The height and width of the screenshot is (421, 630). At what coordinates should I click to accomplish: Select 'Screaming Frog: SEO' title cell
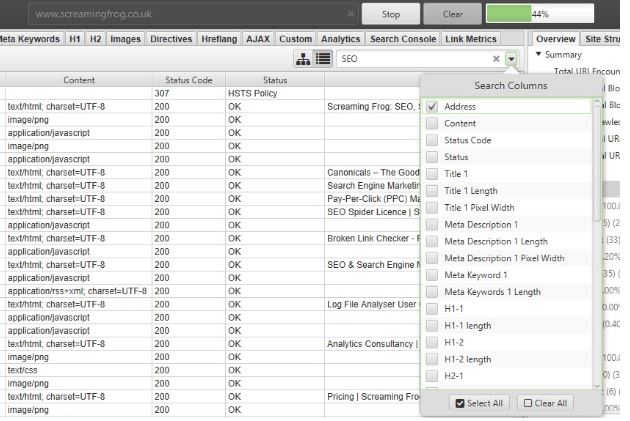372,106
